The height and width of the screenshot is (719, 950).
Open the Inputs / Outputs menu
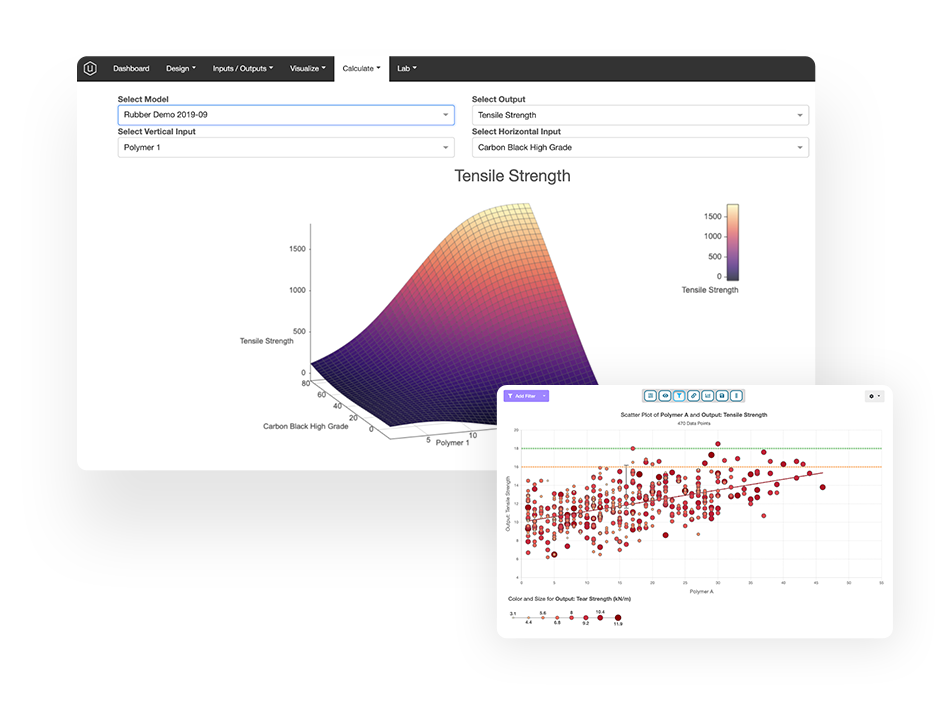pos(242,68)
